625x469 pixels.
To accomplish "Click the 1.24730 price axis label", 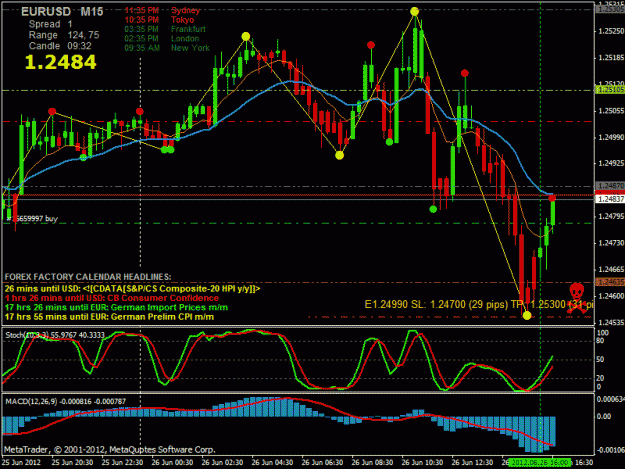I will click(x=611, y=243).
